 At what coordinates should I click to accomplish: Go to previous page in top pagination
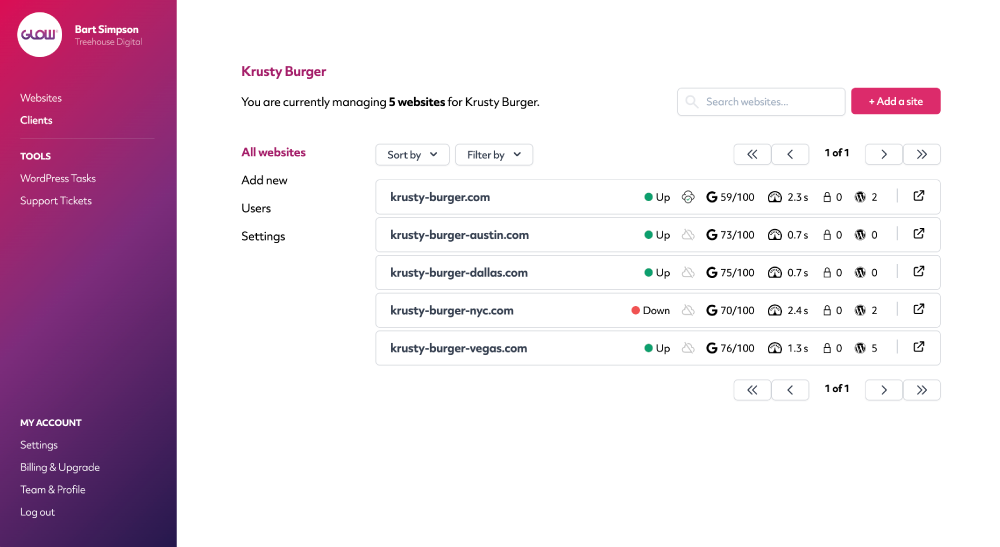click(790, 154)
